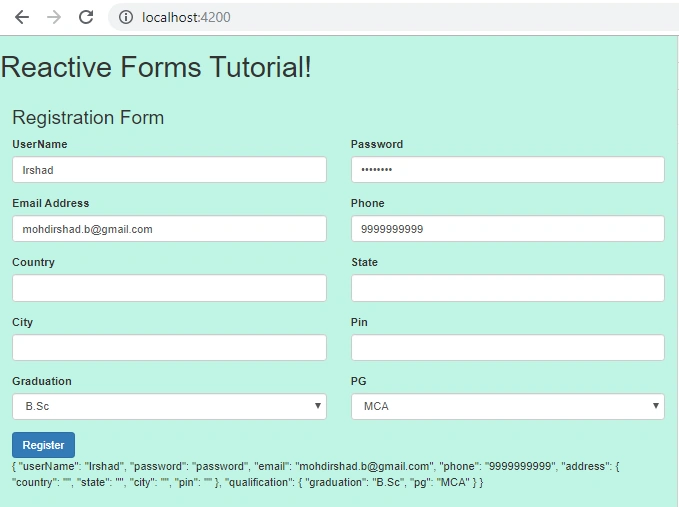The height and width of the screenshot is (507, 679).
Task: Focus the empty State field
Action: click(x=508, y=288)
